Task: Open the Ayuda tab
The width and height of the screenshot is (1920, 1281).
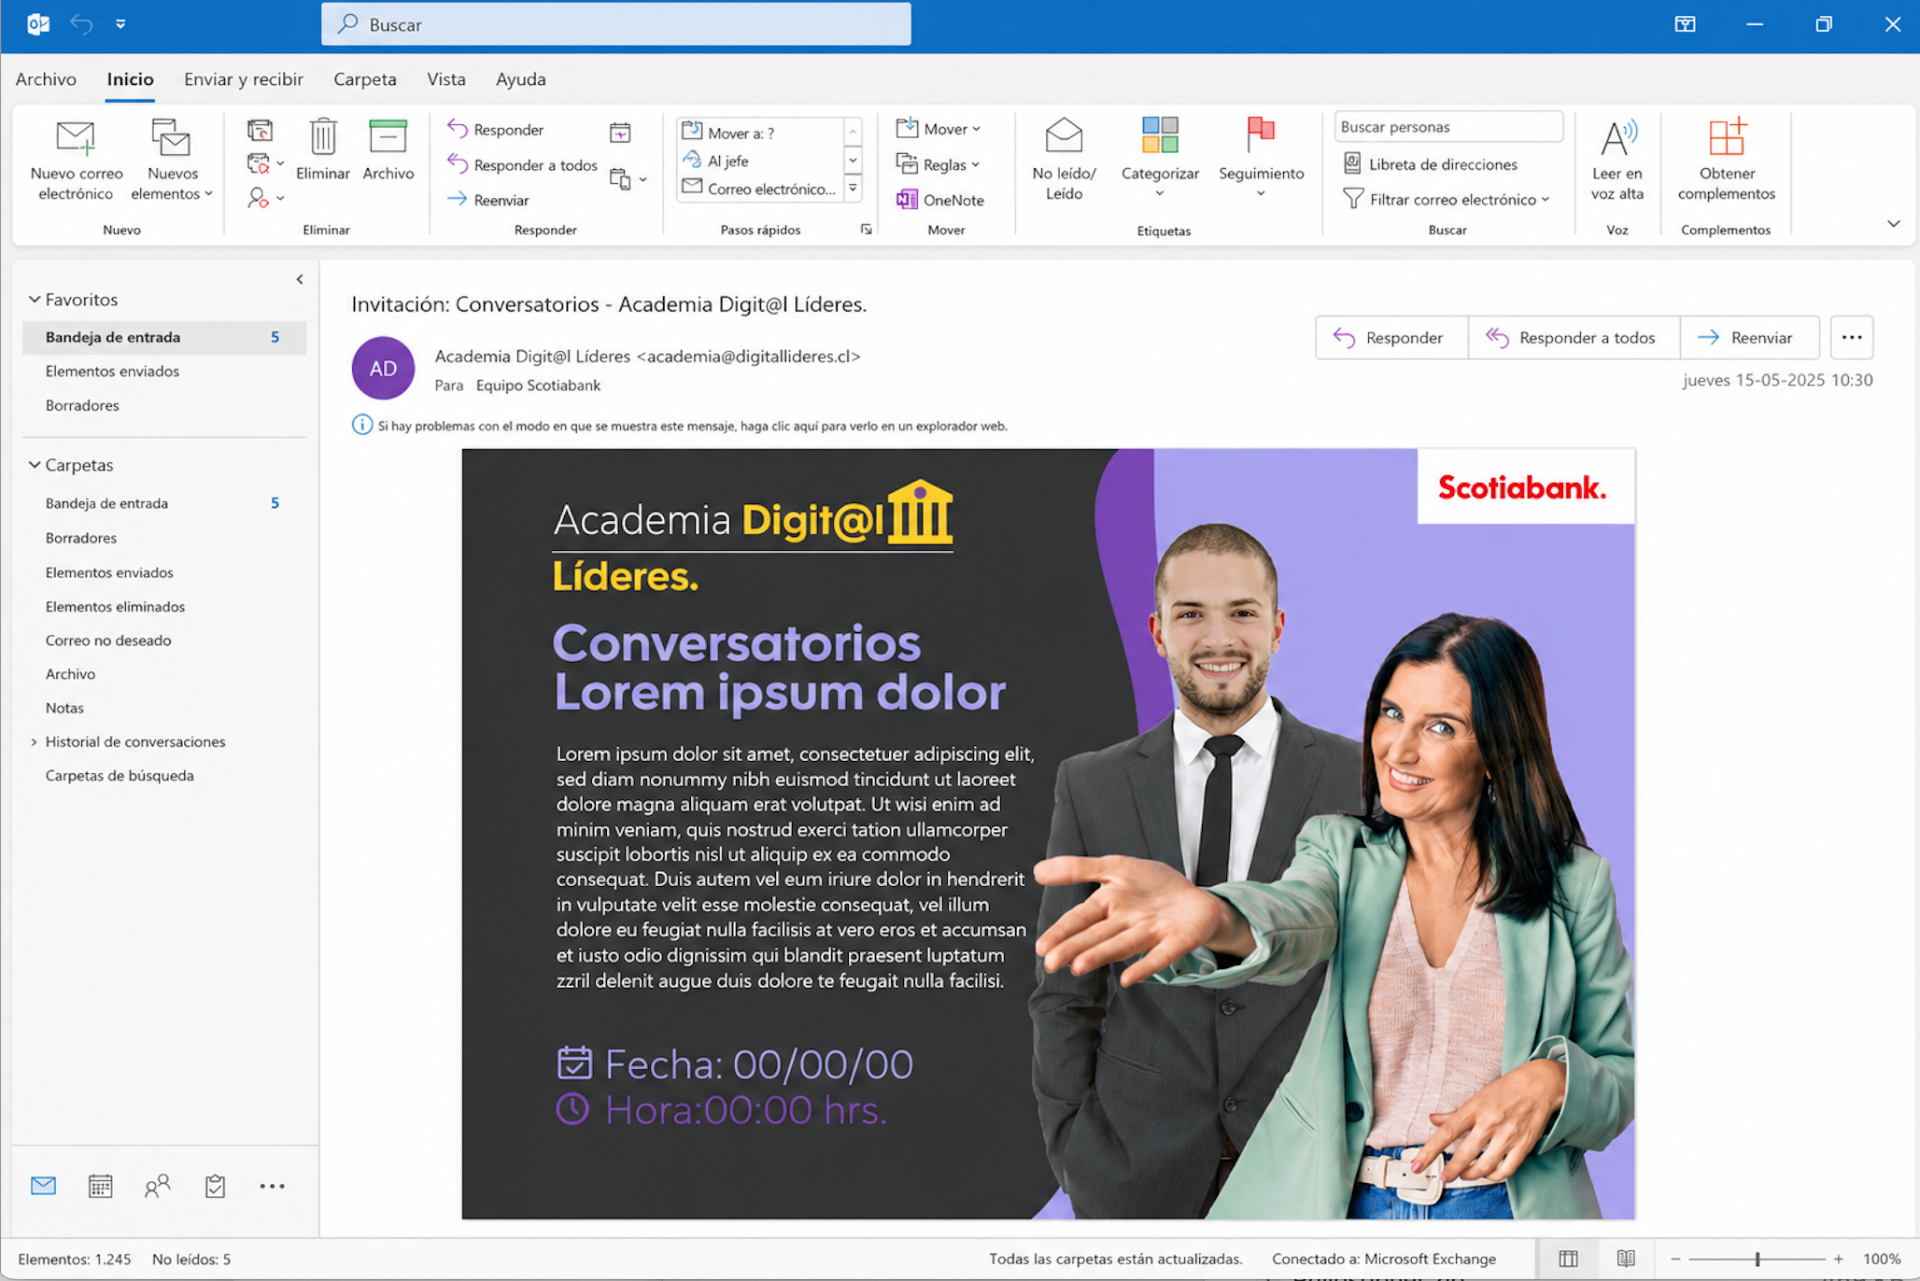Action: point(521,79)
